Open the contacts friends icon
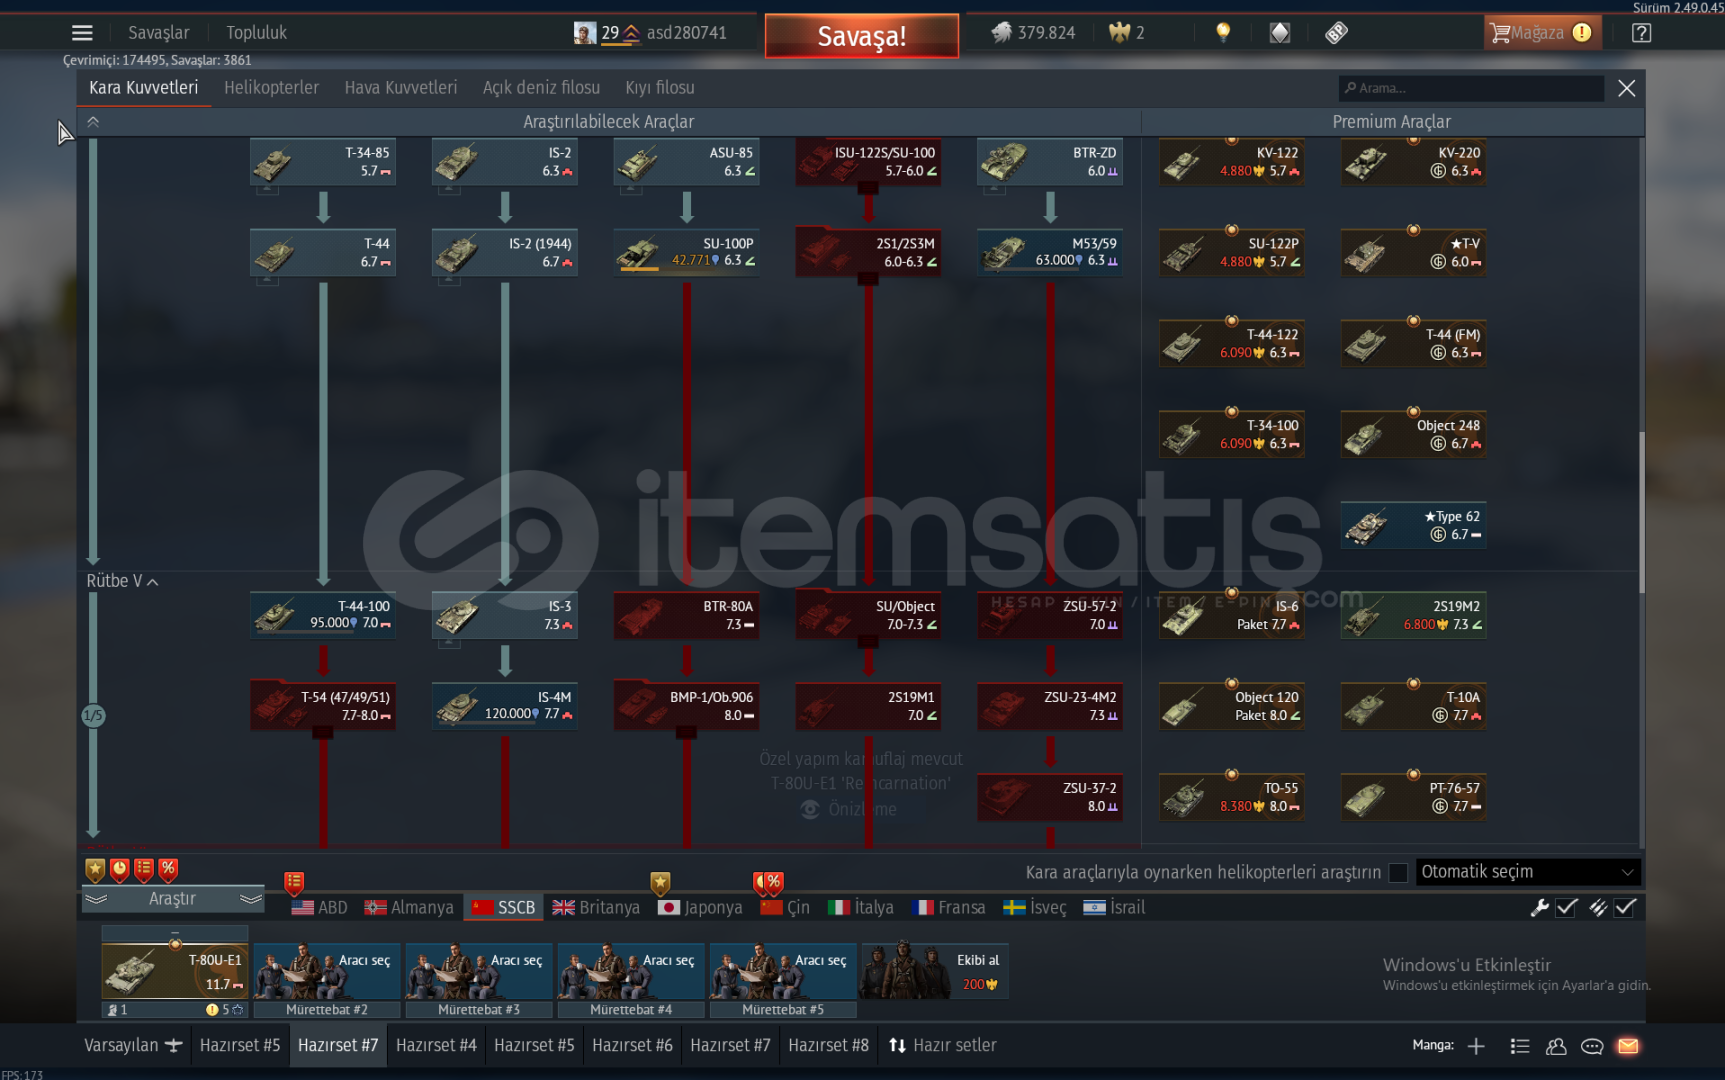1725x1080 pixels. (1556, 1046)
